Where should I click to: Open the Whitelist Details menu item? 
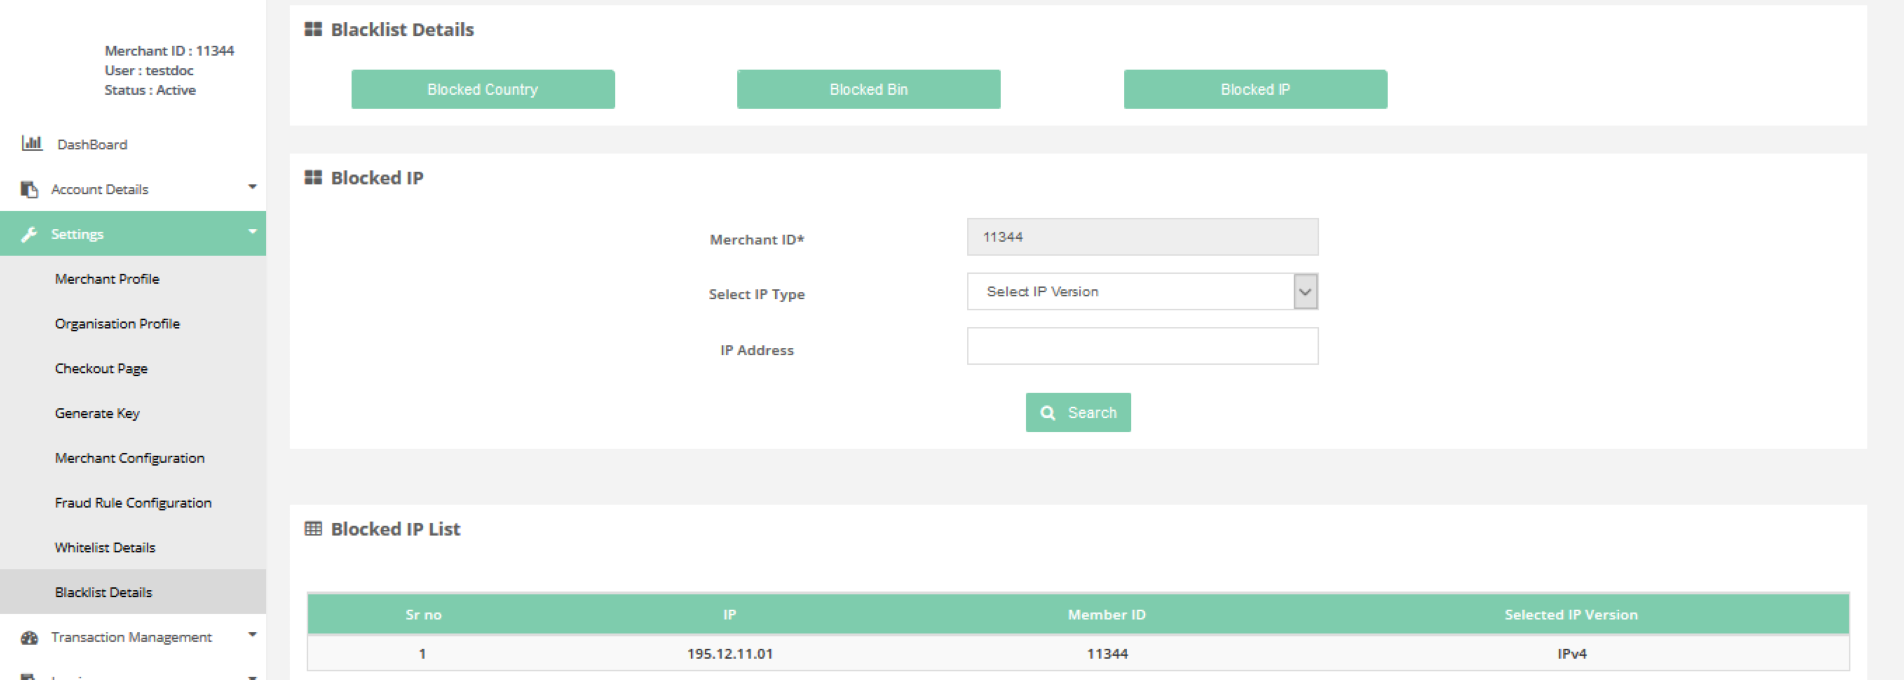[105, 548]
